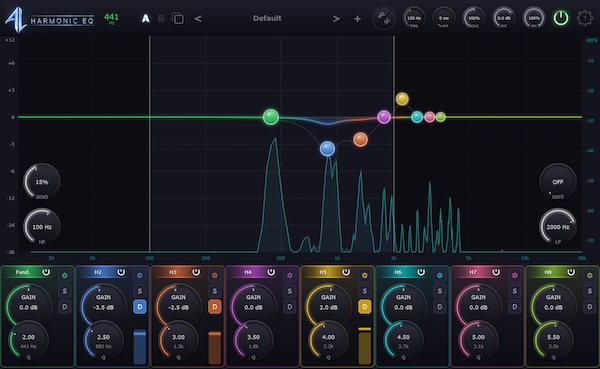Select the green Fund. node on graph

(x=271, y=117)
